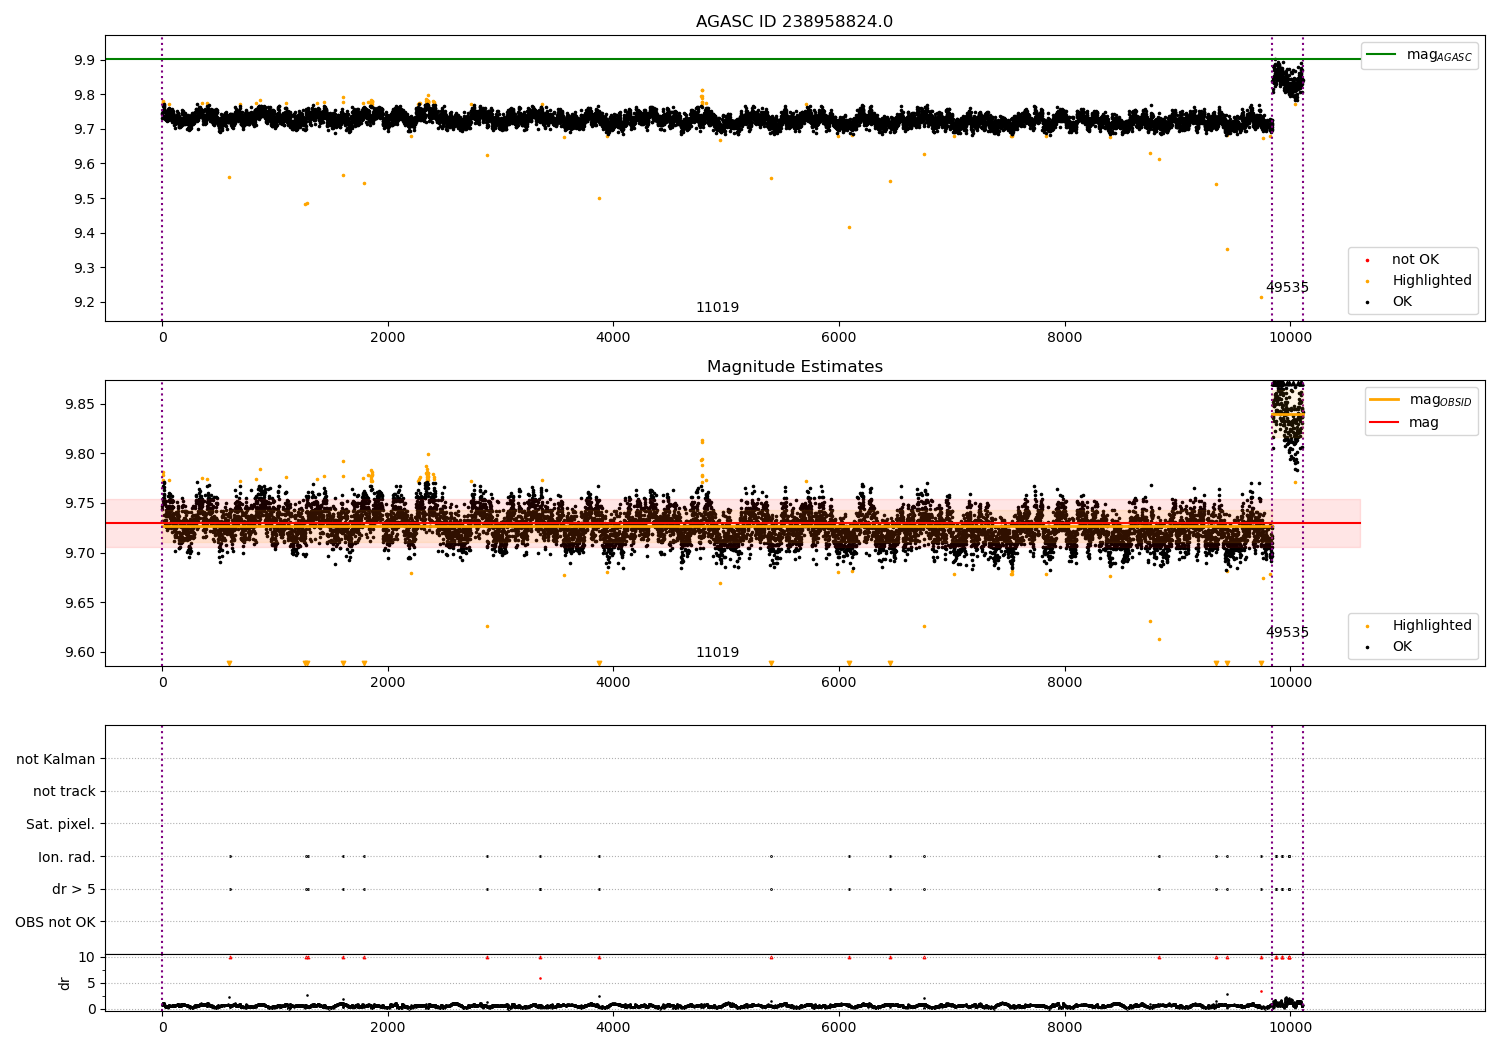Click the 11019 annotation in the top panel

tap(717, 308)
